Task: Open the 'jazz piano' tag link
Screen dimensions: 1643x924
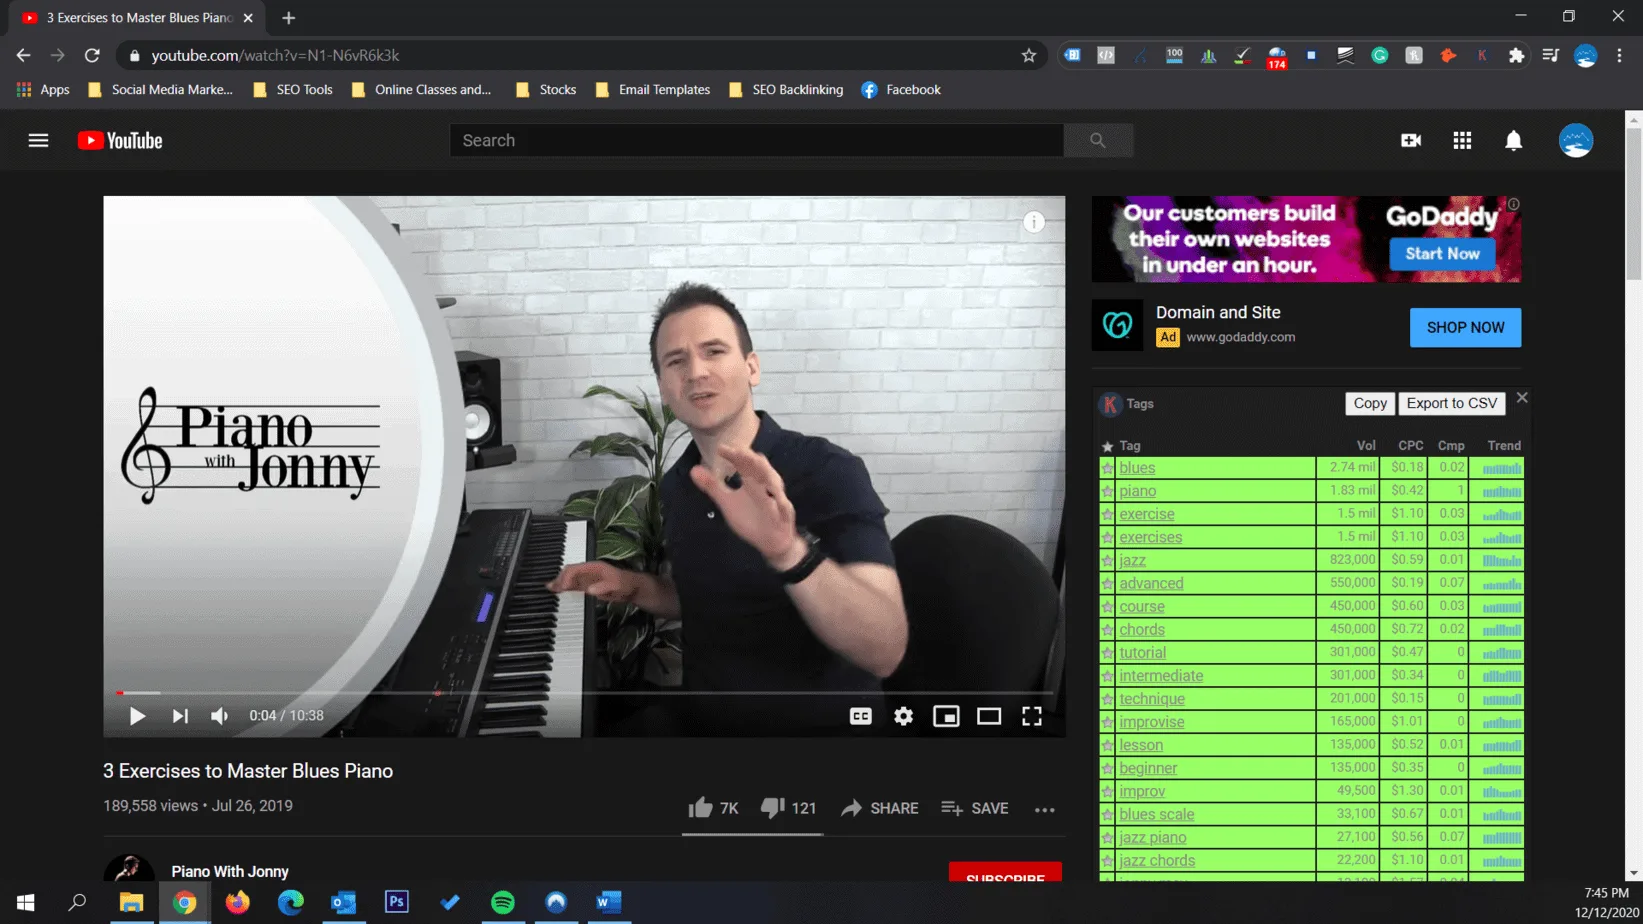Action: click(1152, 838)
